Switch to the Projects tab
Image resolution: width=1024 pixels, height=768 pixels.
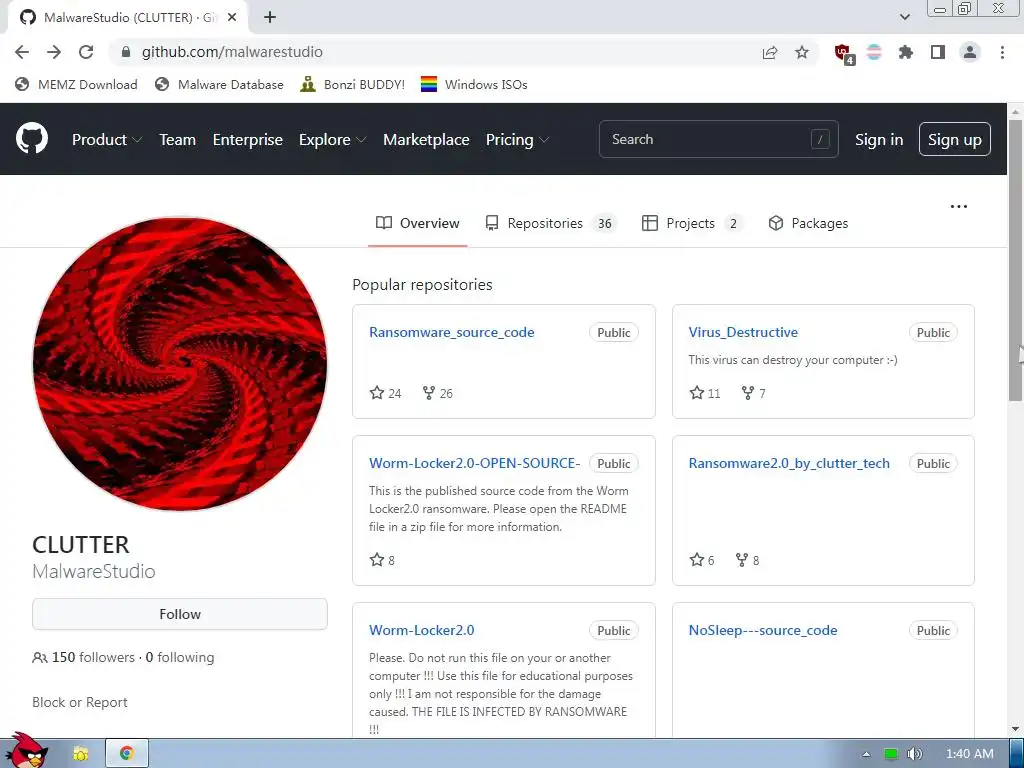coord(692,223)
